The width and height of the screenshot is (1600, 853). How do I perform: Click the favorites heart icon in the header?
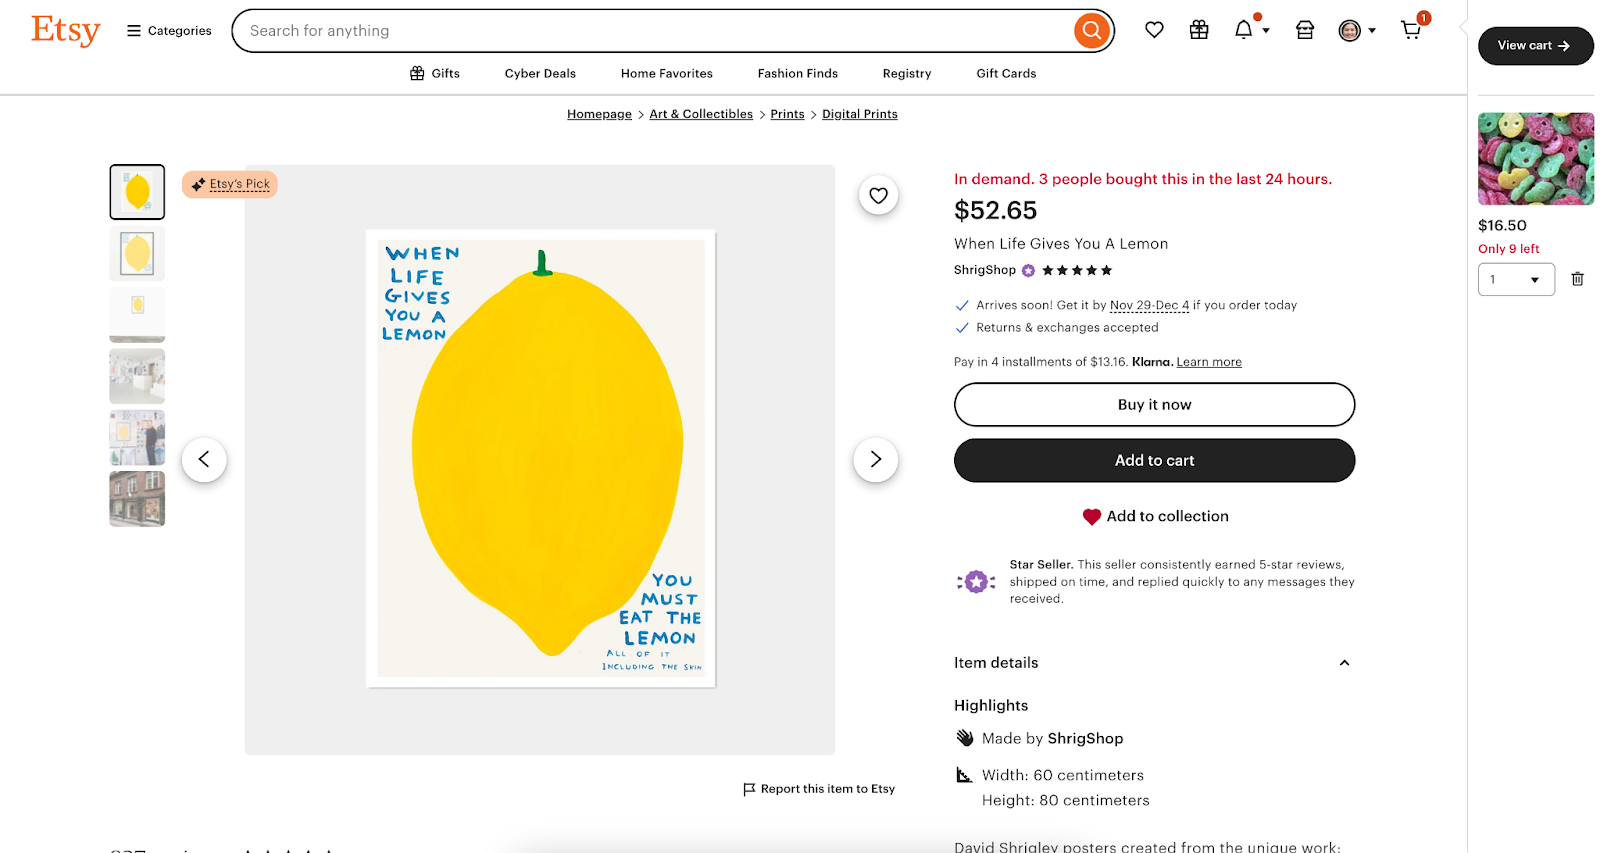pyautogui.click(x=1154, y=30)
